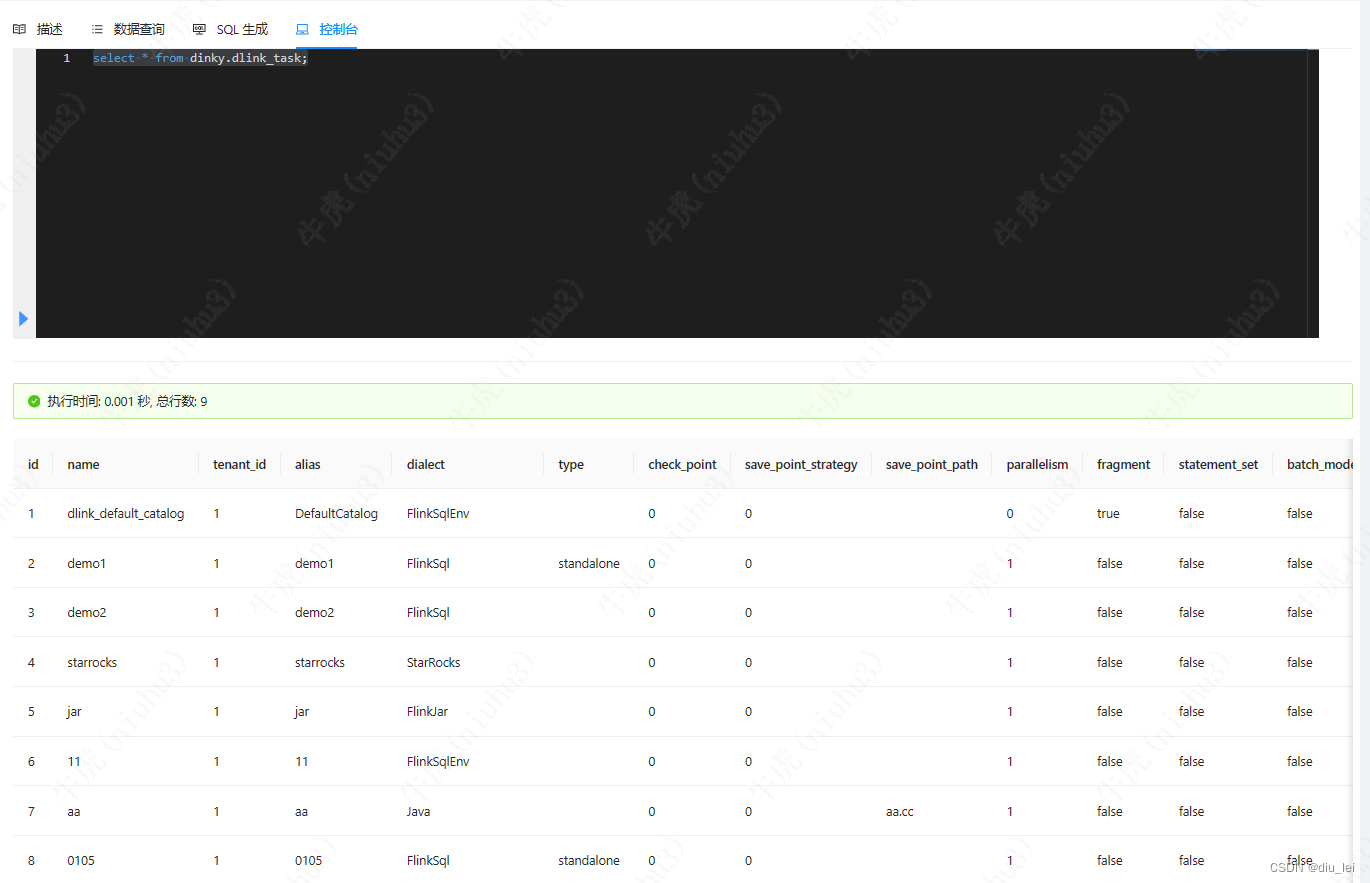This screenshot has height=883, width=1370.
Task: Click the name cell reading demo2
Action: point(86,612)
